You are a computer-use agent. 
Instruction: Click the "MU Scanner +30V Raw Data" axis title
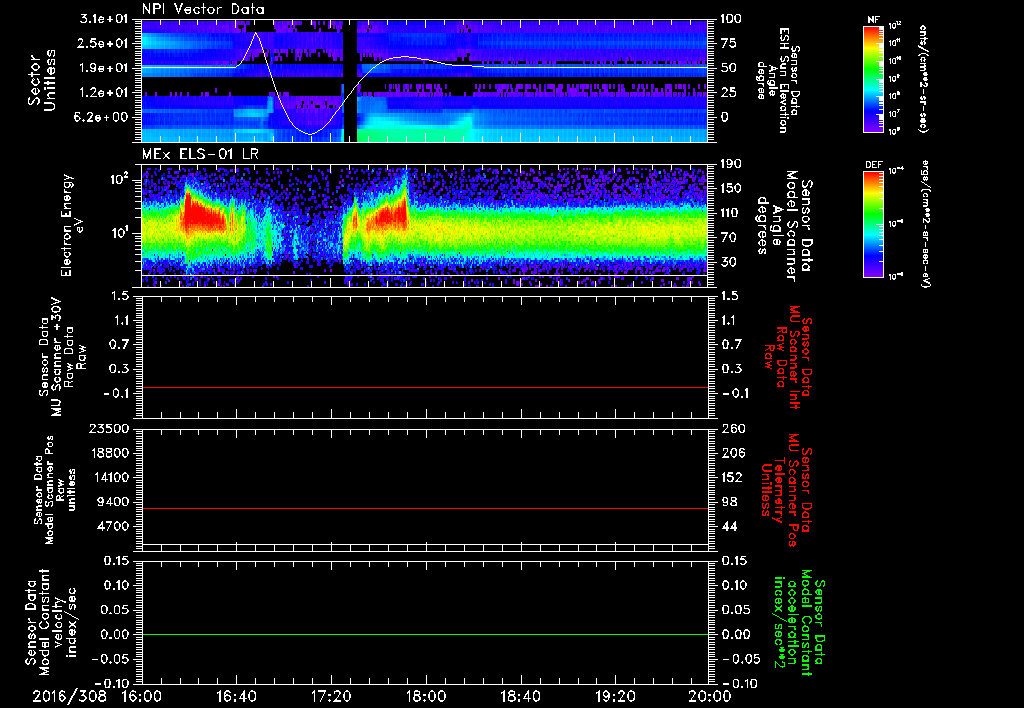tap(62, 358)
